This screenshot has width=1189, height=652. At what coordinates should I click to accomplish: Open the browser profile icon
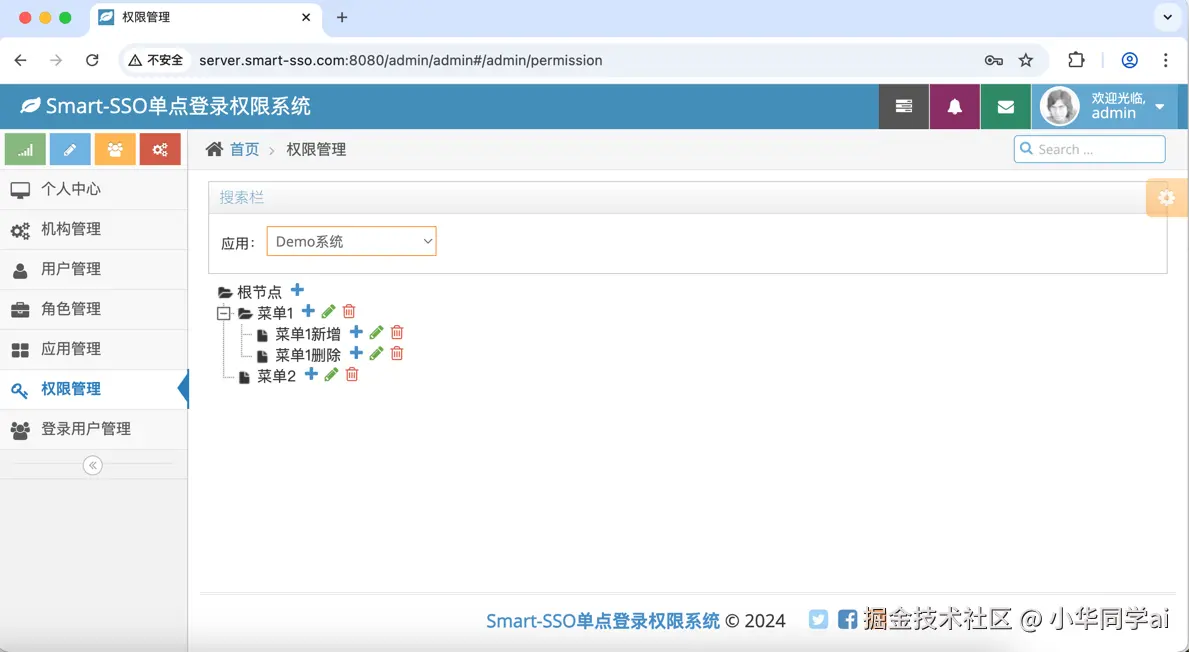[x=1129, y=60]
